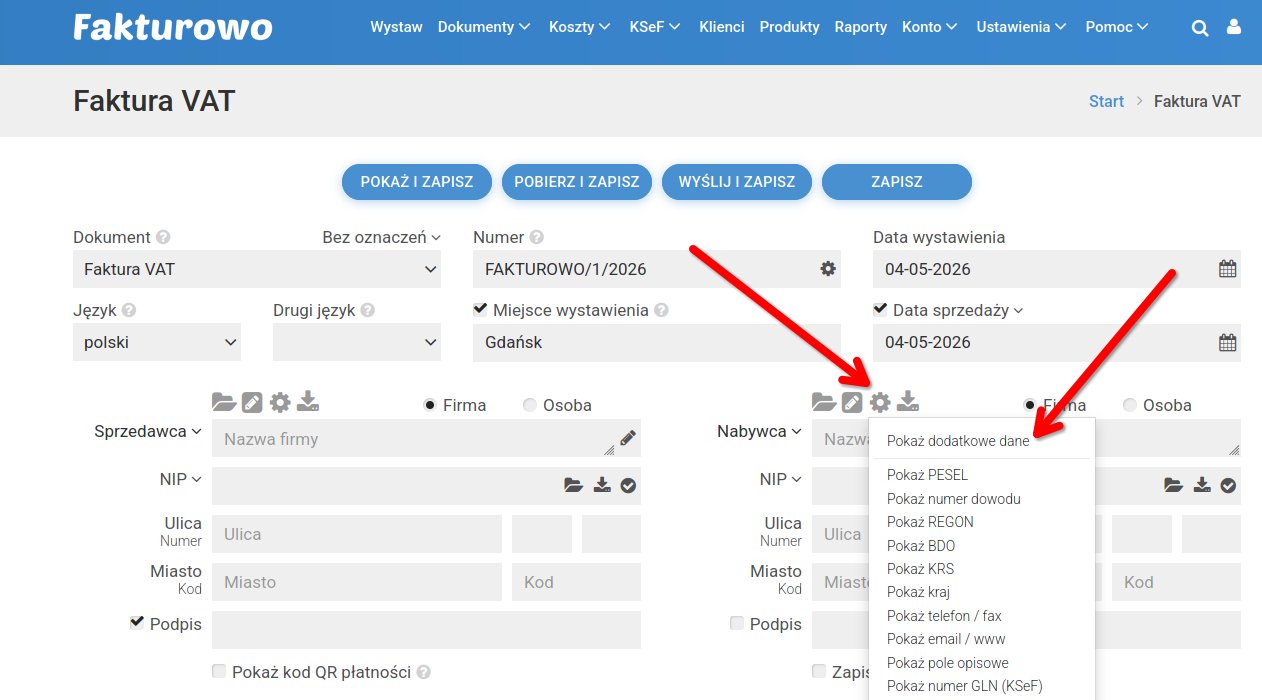Image resolution: width=1262 pixels, height=700 pixels.
Task: Uncheck Sprzedawca Podpis checkbox
Action: (x=137, y=622)
